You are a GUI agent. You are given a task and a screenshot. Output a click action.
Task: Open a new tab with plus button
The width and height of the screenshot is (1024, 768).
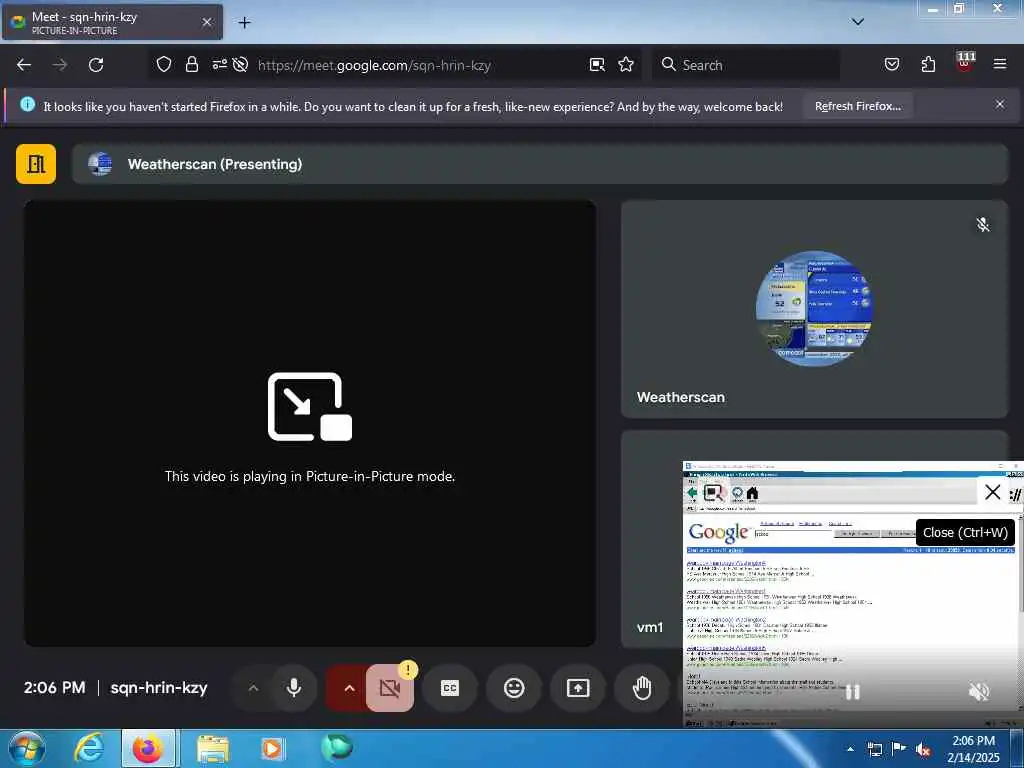(x=244, y=23)
